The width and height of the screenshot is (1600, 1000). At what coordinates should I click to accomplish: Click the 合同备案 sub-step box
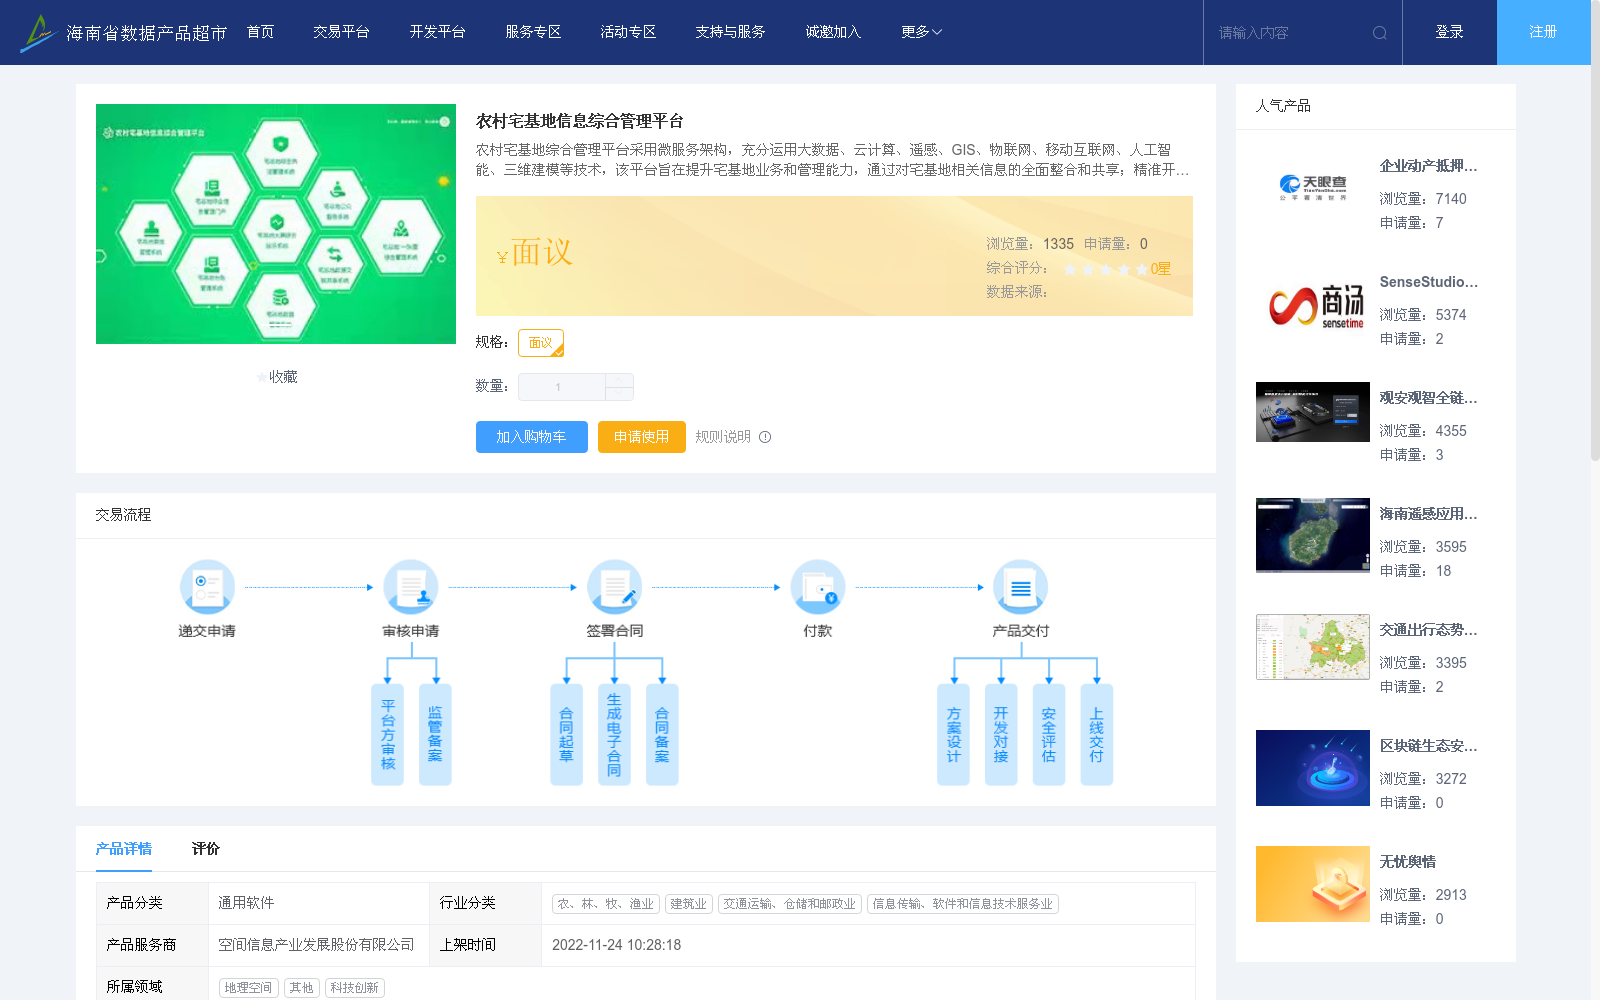pyautogui.click(x=662, y=735)
